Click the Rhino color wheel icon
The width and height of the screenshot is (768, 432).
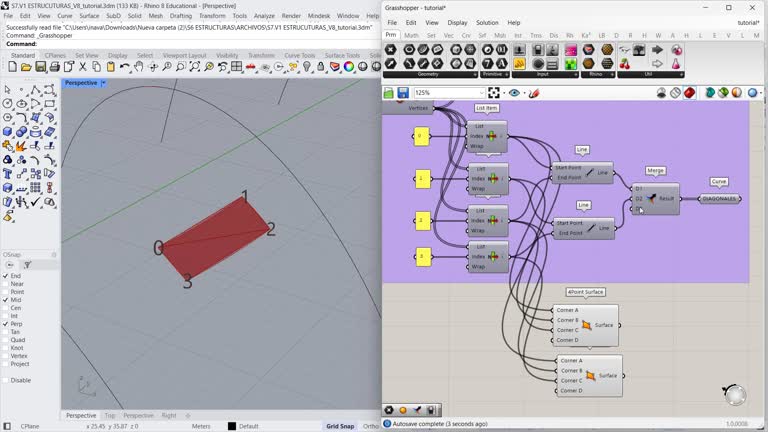point(349,67)
